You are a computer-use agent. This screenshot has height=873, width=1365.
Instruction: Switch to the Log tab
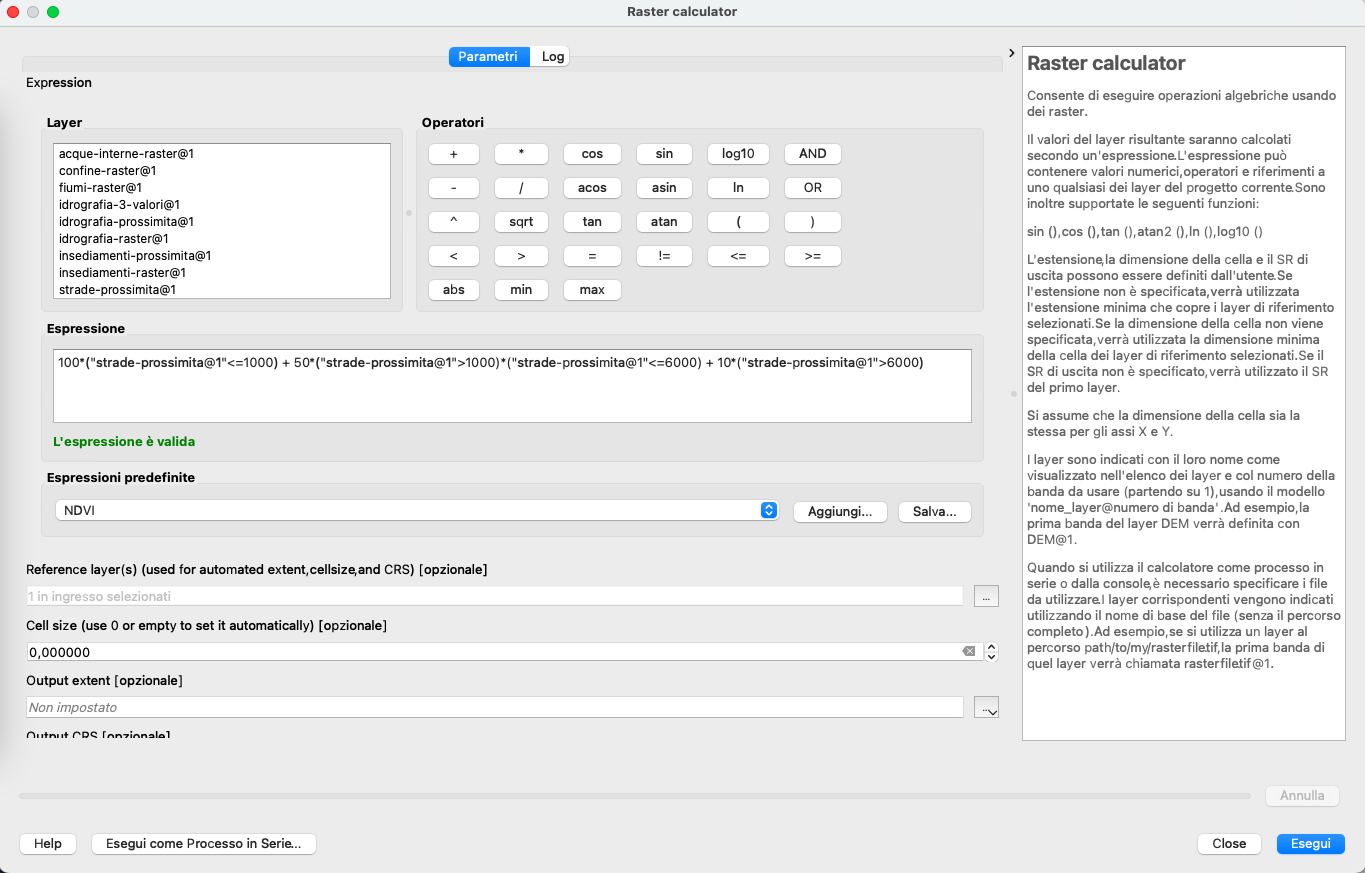point(553,57)
